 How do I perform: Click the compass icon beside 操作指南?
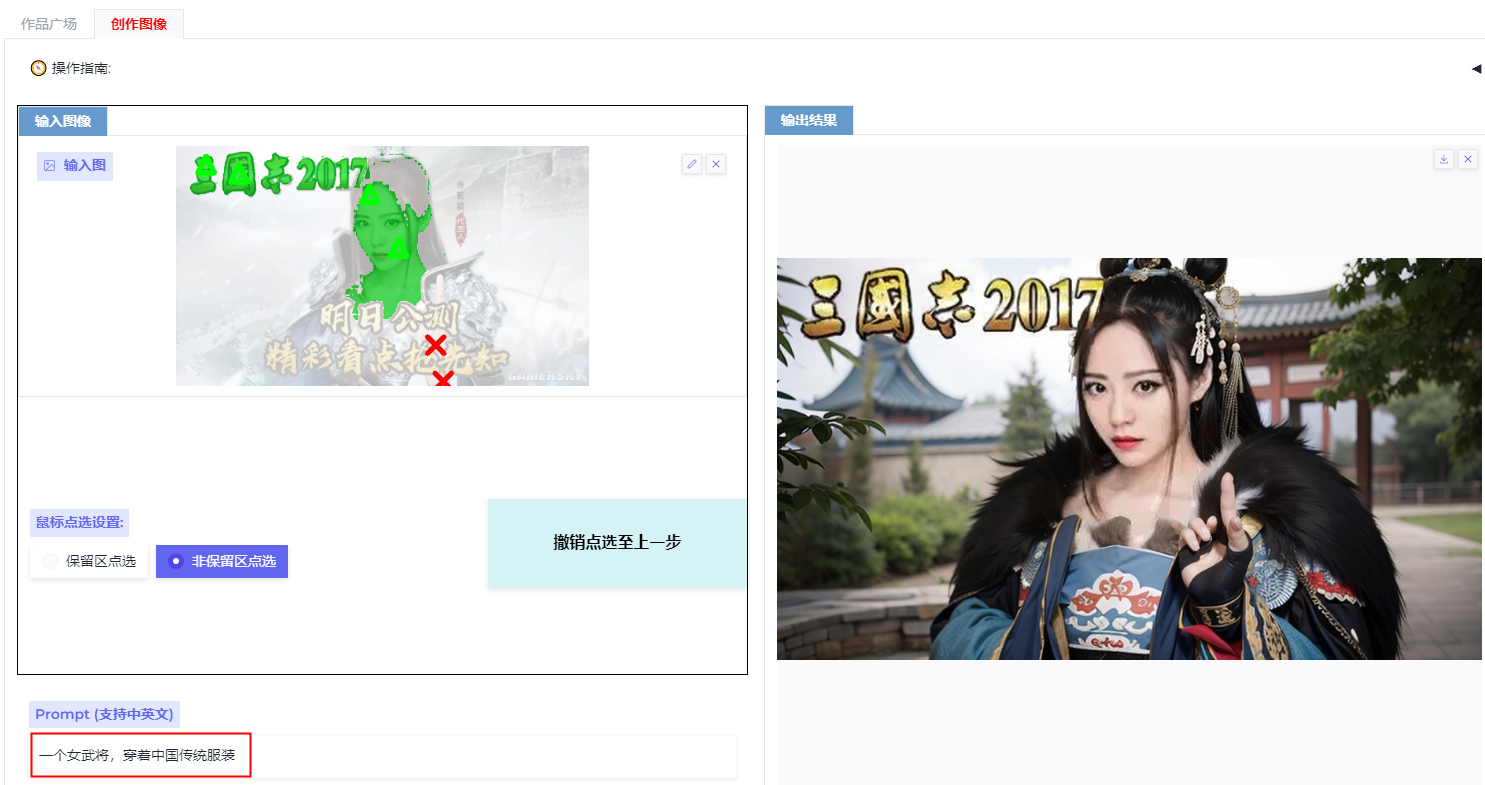coord(39,68)
